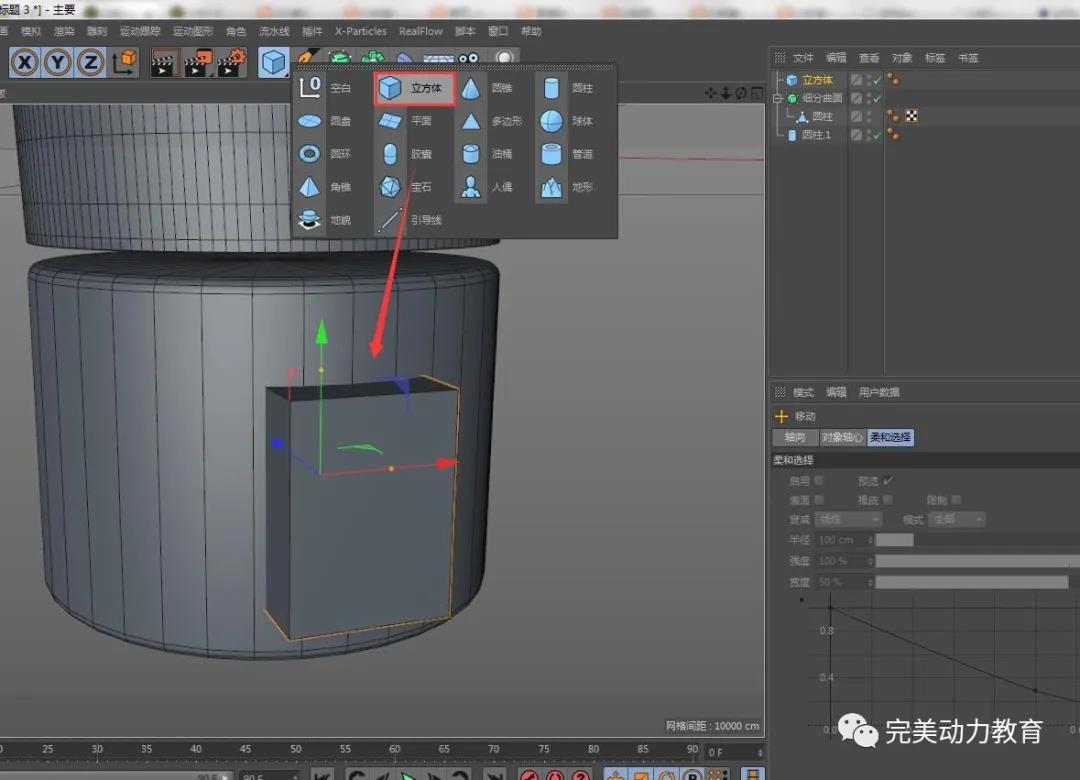Open the 模式 dropdown showing 全部
This screenshot has height=780, width=1080.
click(x=957, y=520)
